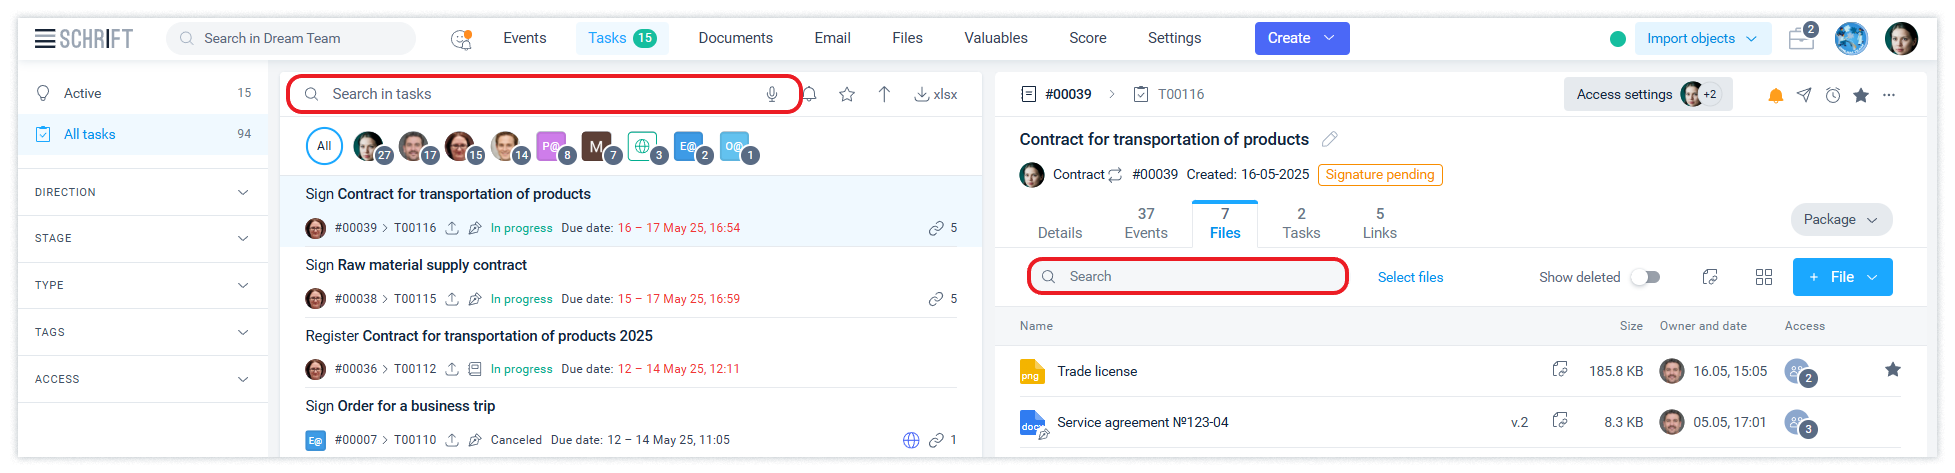Click the orange notification bell for the contract
Image resolution: width=1955 pixels, height=473 pixels.
1775,95
